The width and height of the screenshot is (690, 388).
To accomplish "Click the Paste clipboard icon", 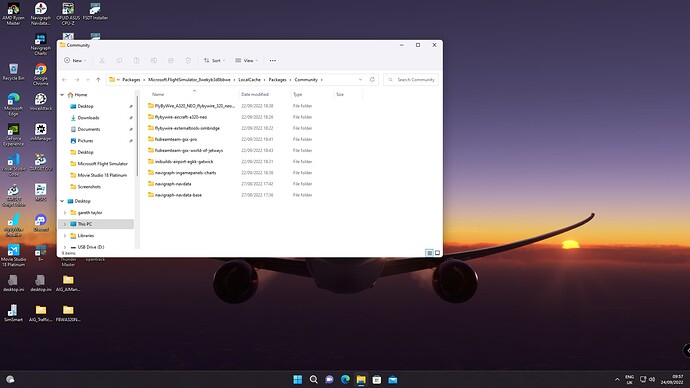I will (x=136, y=60).
